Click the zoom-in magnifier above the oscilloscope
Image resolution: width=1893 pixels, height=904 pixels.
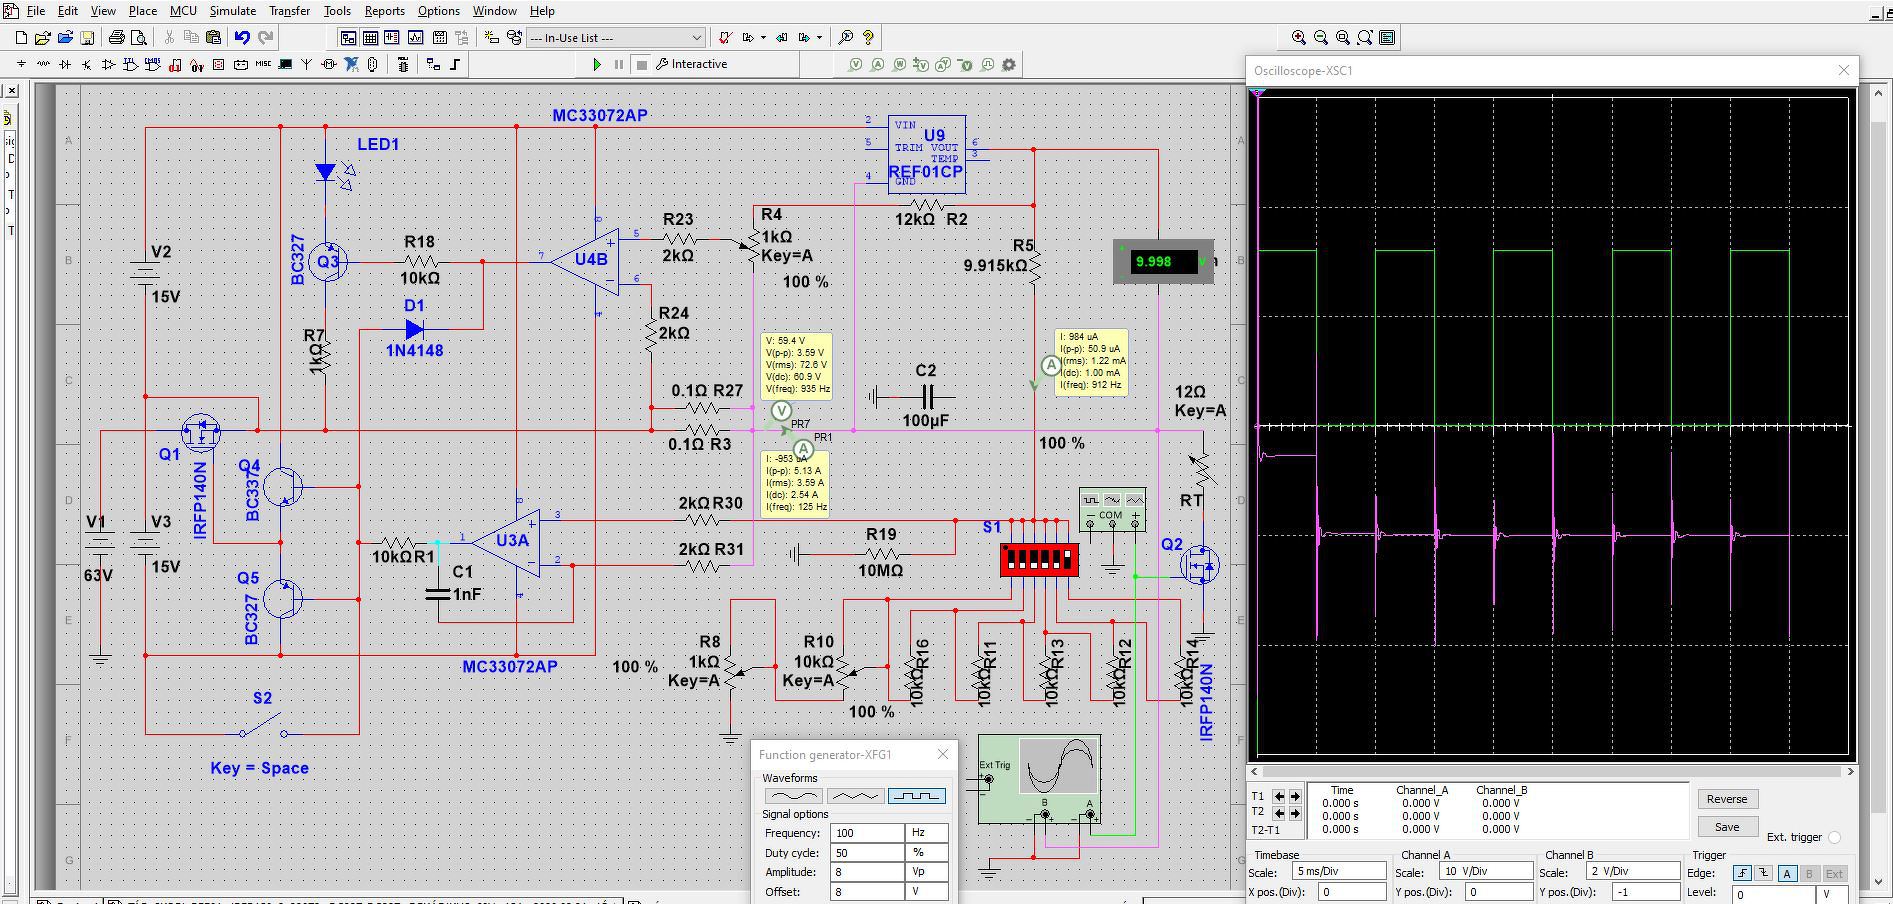pyautogui.click(x=1298, y=38)
